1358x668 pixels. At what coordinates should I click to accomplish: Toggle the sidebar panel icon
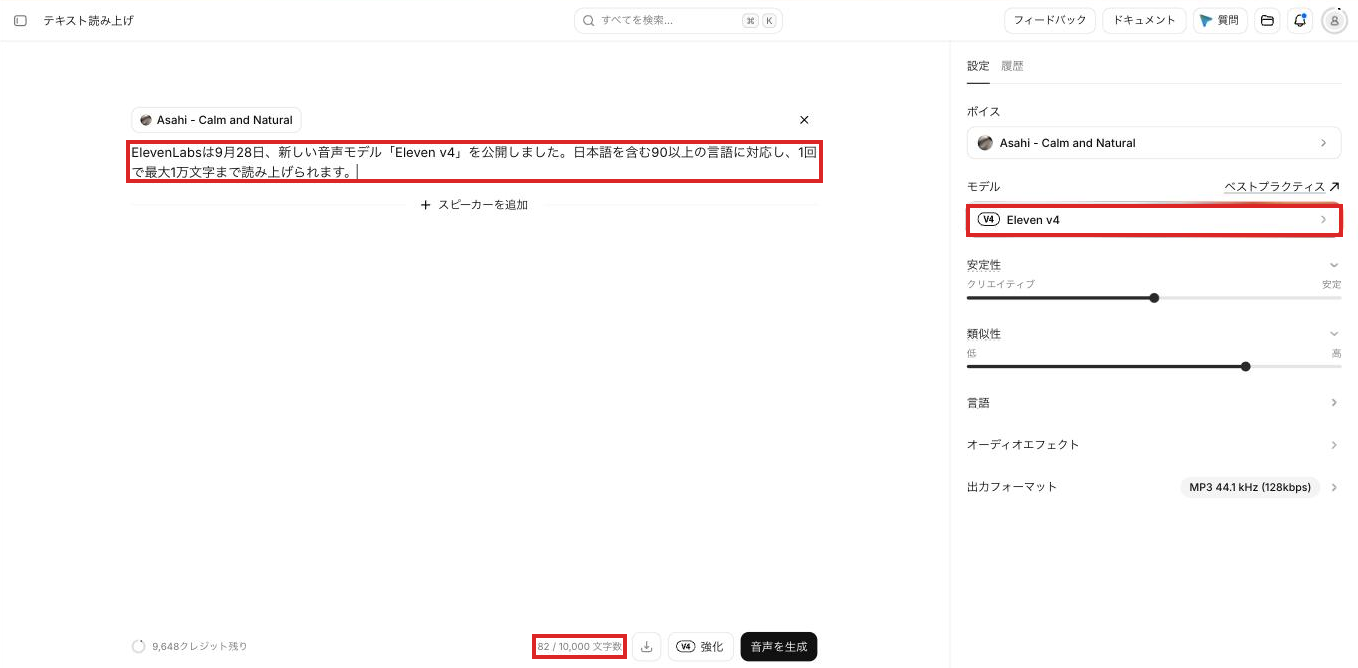click(20, 20)
